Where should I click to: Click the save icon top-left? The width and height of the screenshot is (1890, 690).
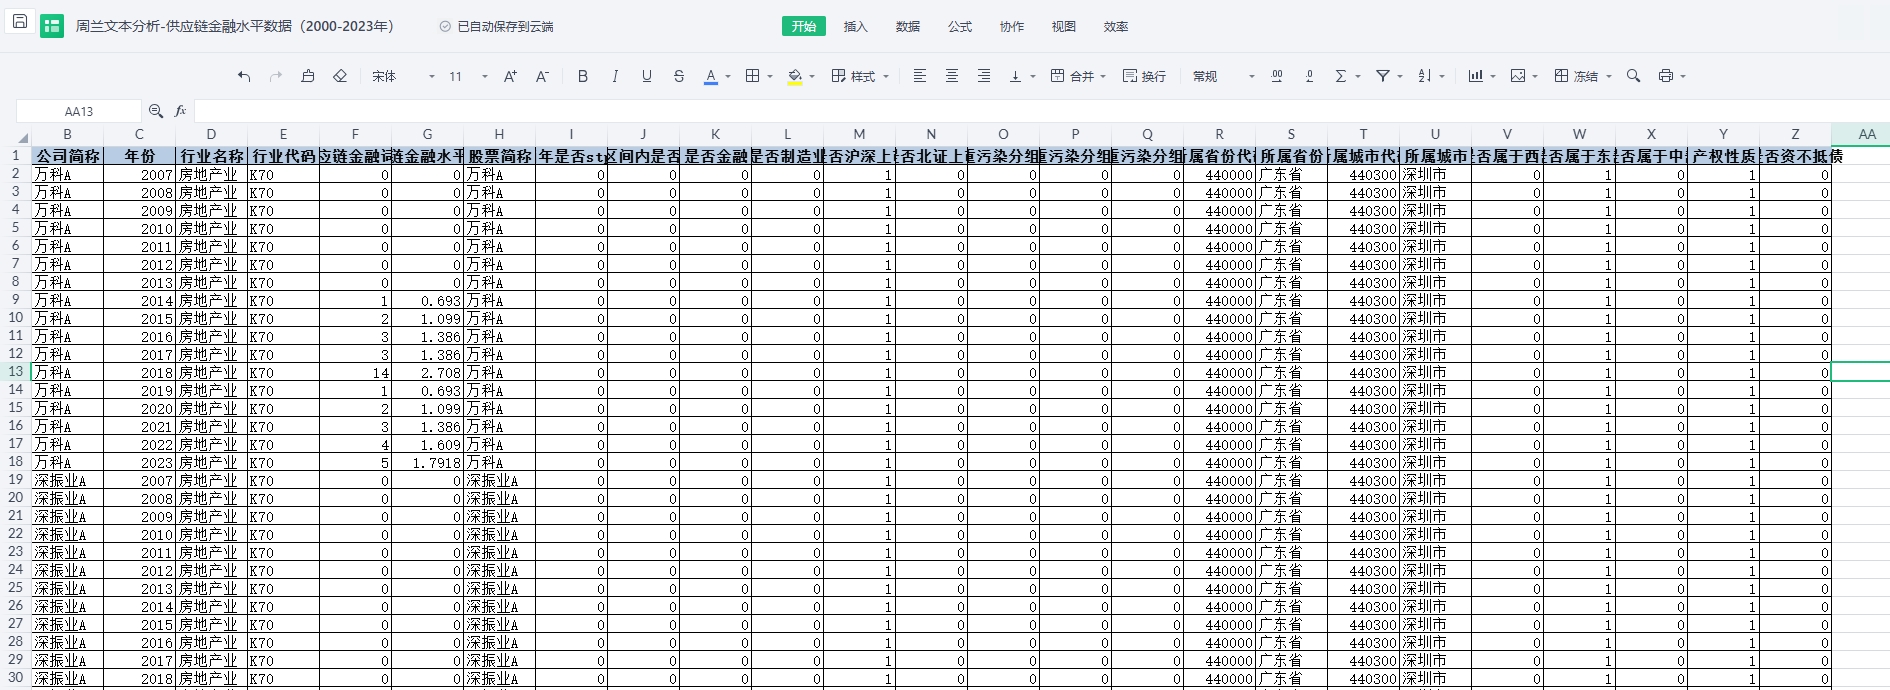[19, 21]
